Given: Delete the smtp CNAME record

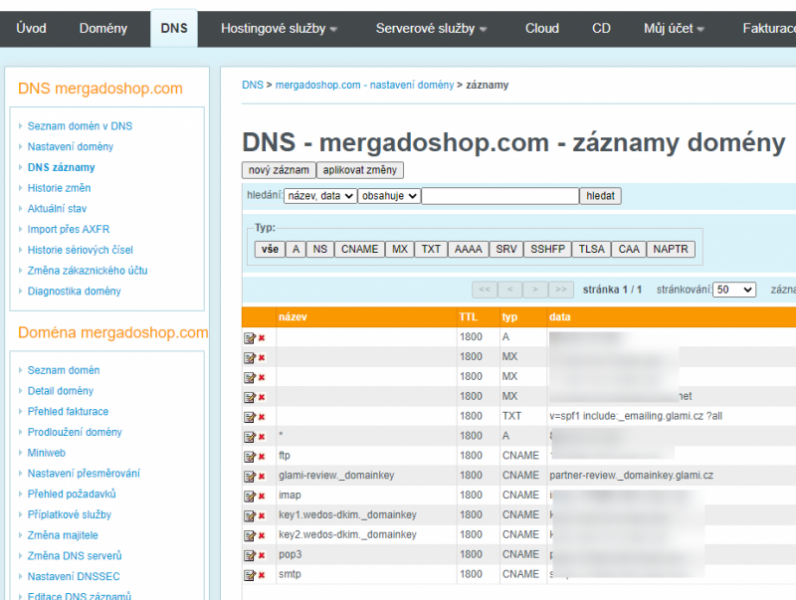Looking at the screenshot, I should coord(261,575).
